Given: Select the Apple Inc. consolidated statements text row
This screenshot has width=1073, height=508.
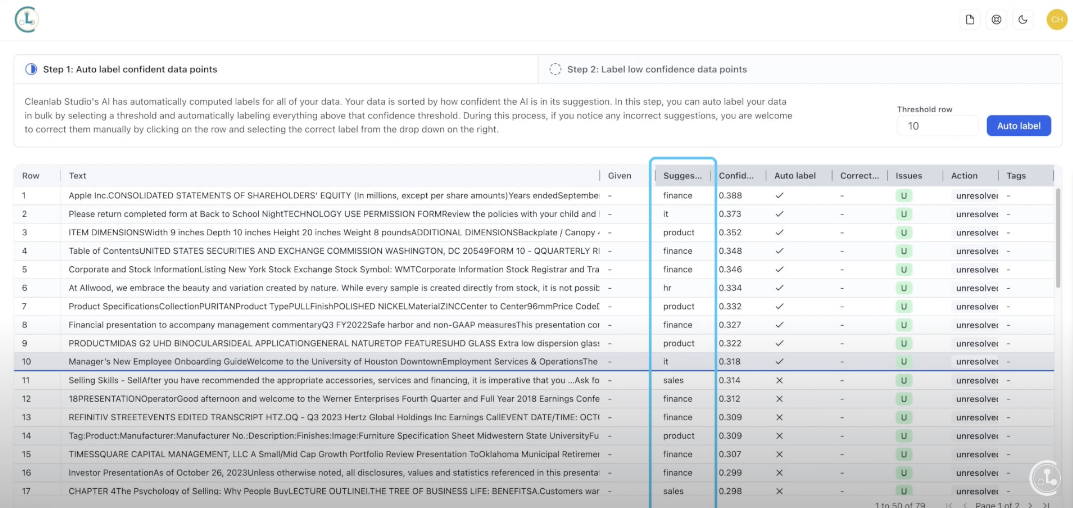Looking at the screenshot, I should point(534,195).
